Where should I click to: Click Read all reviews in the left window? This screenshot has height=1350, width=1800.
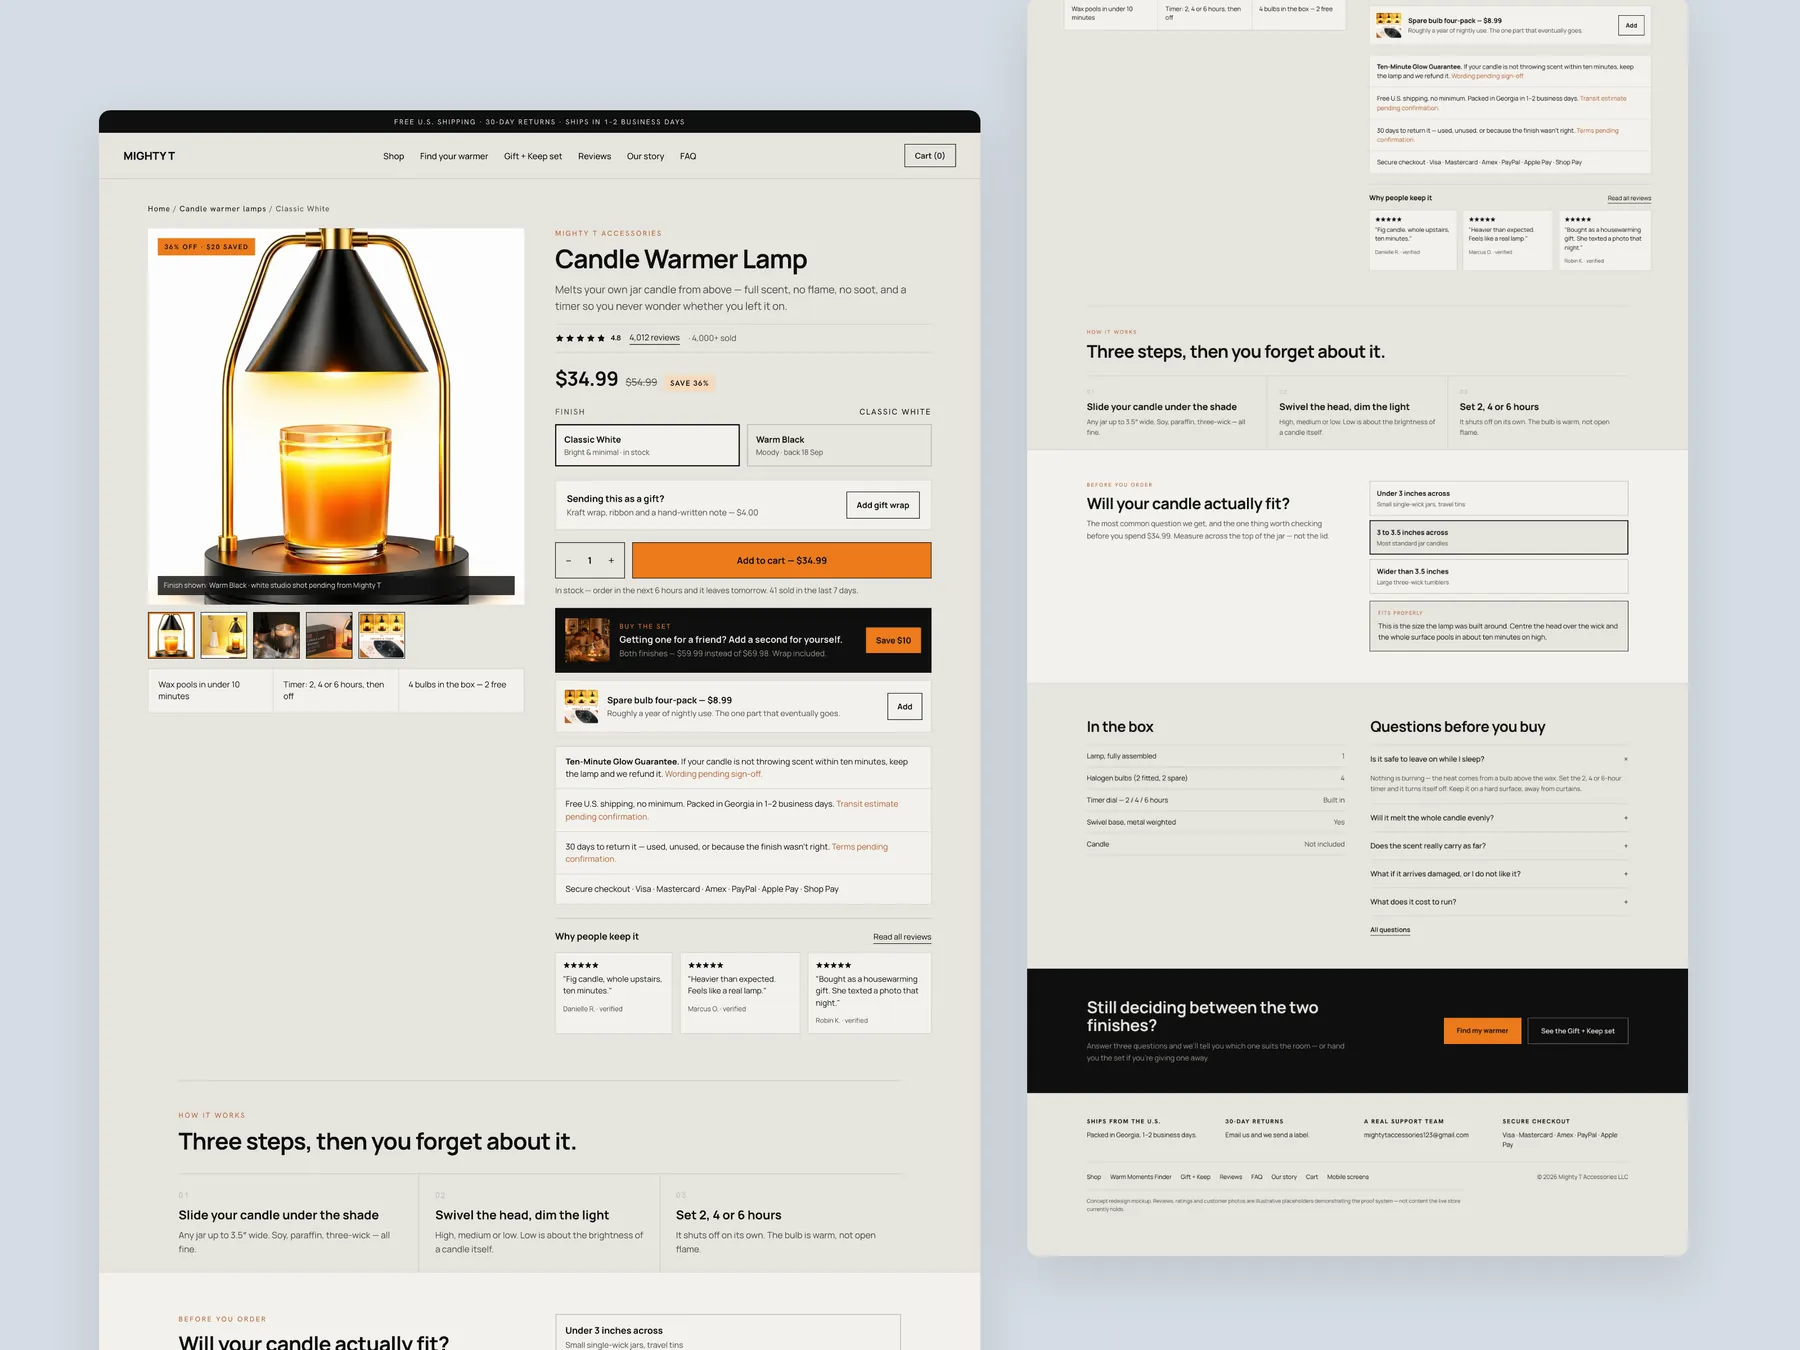pyautogui.click(x=902, y=937)
